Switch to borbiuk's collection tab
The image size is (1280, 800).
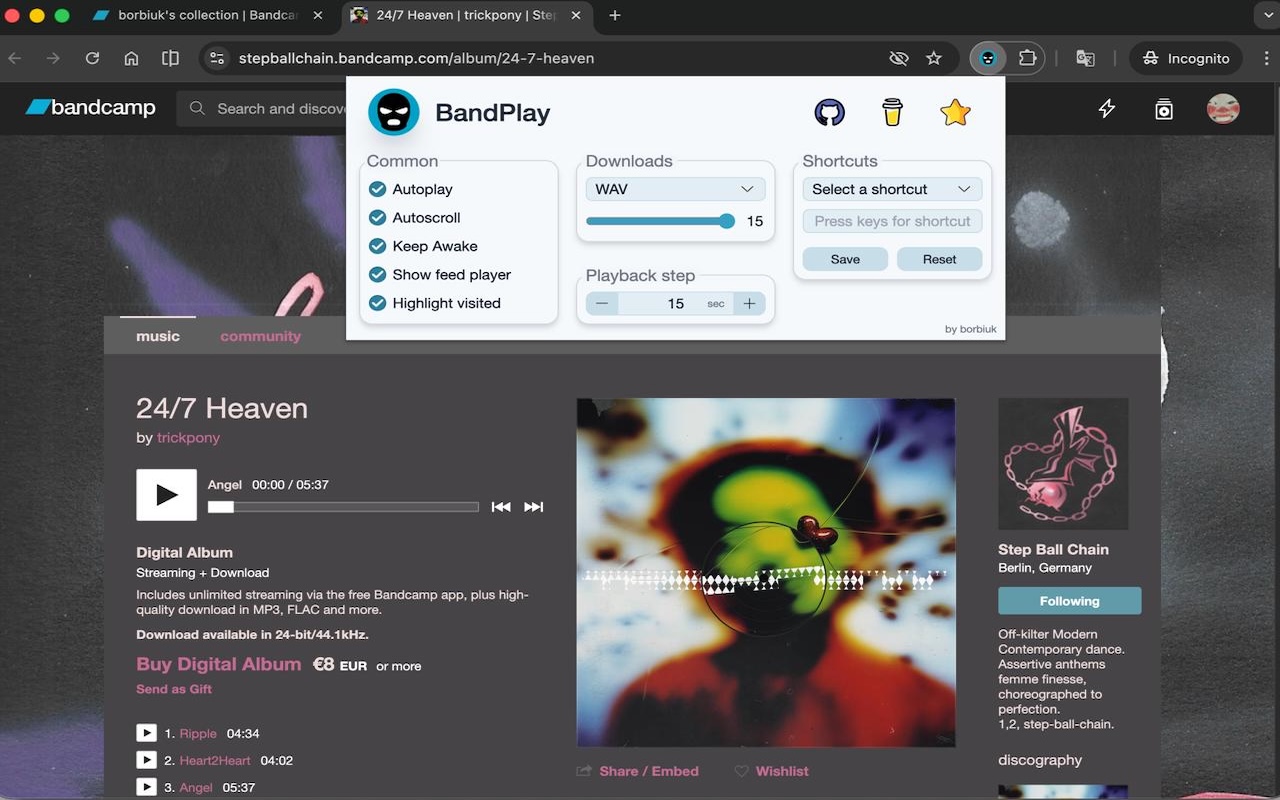(208, 15)
